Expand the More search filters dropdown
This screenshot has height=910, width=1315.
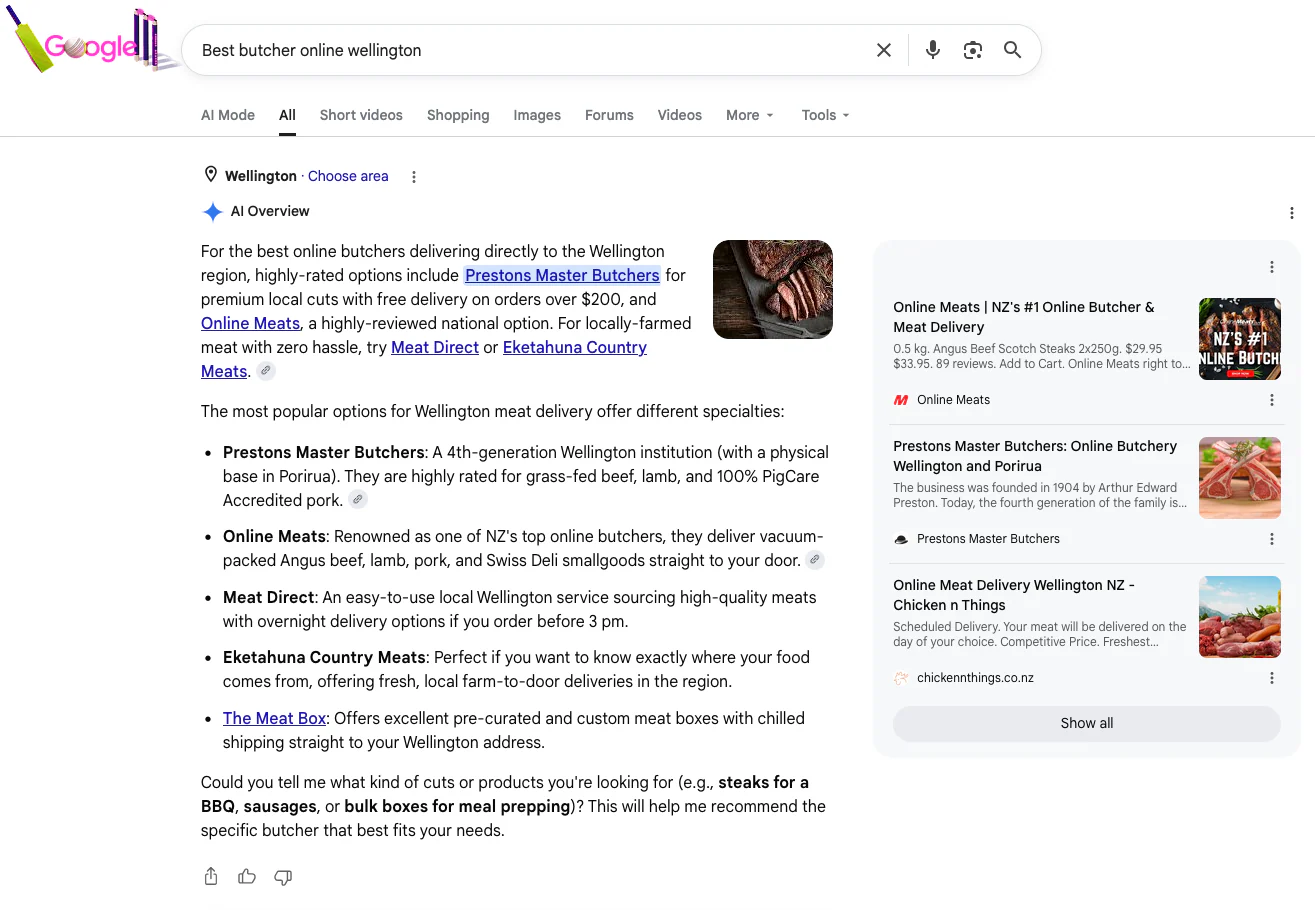click(750, 115)
